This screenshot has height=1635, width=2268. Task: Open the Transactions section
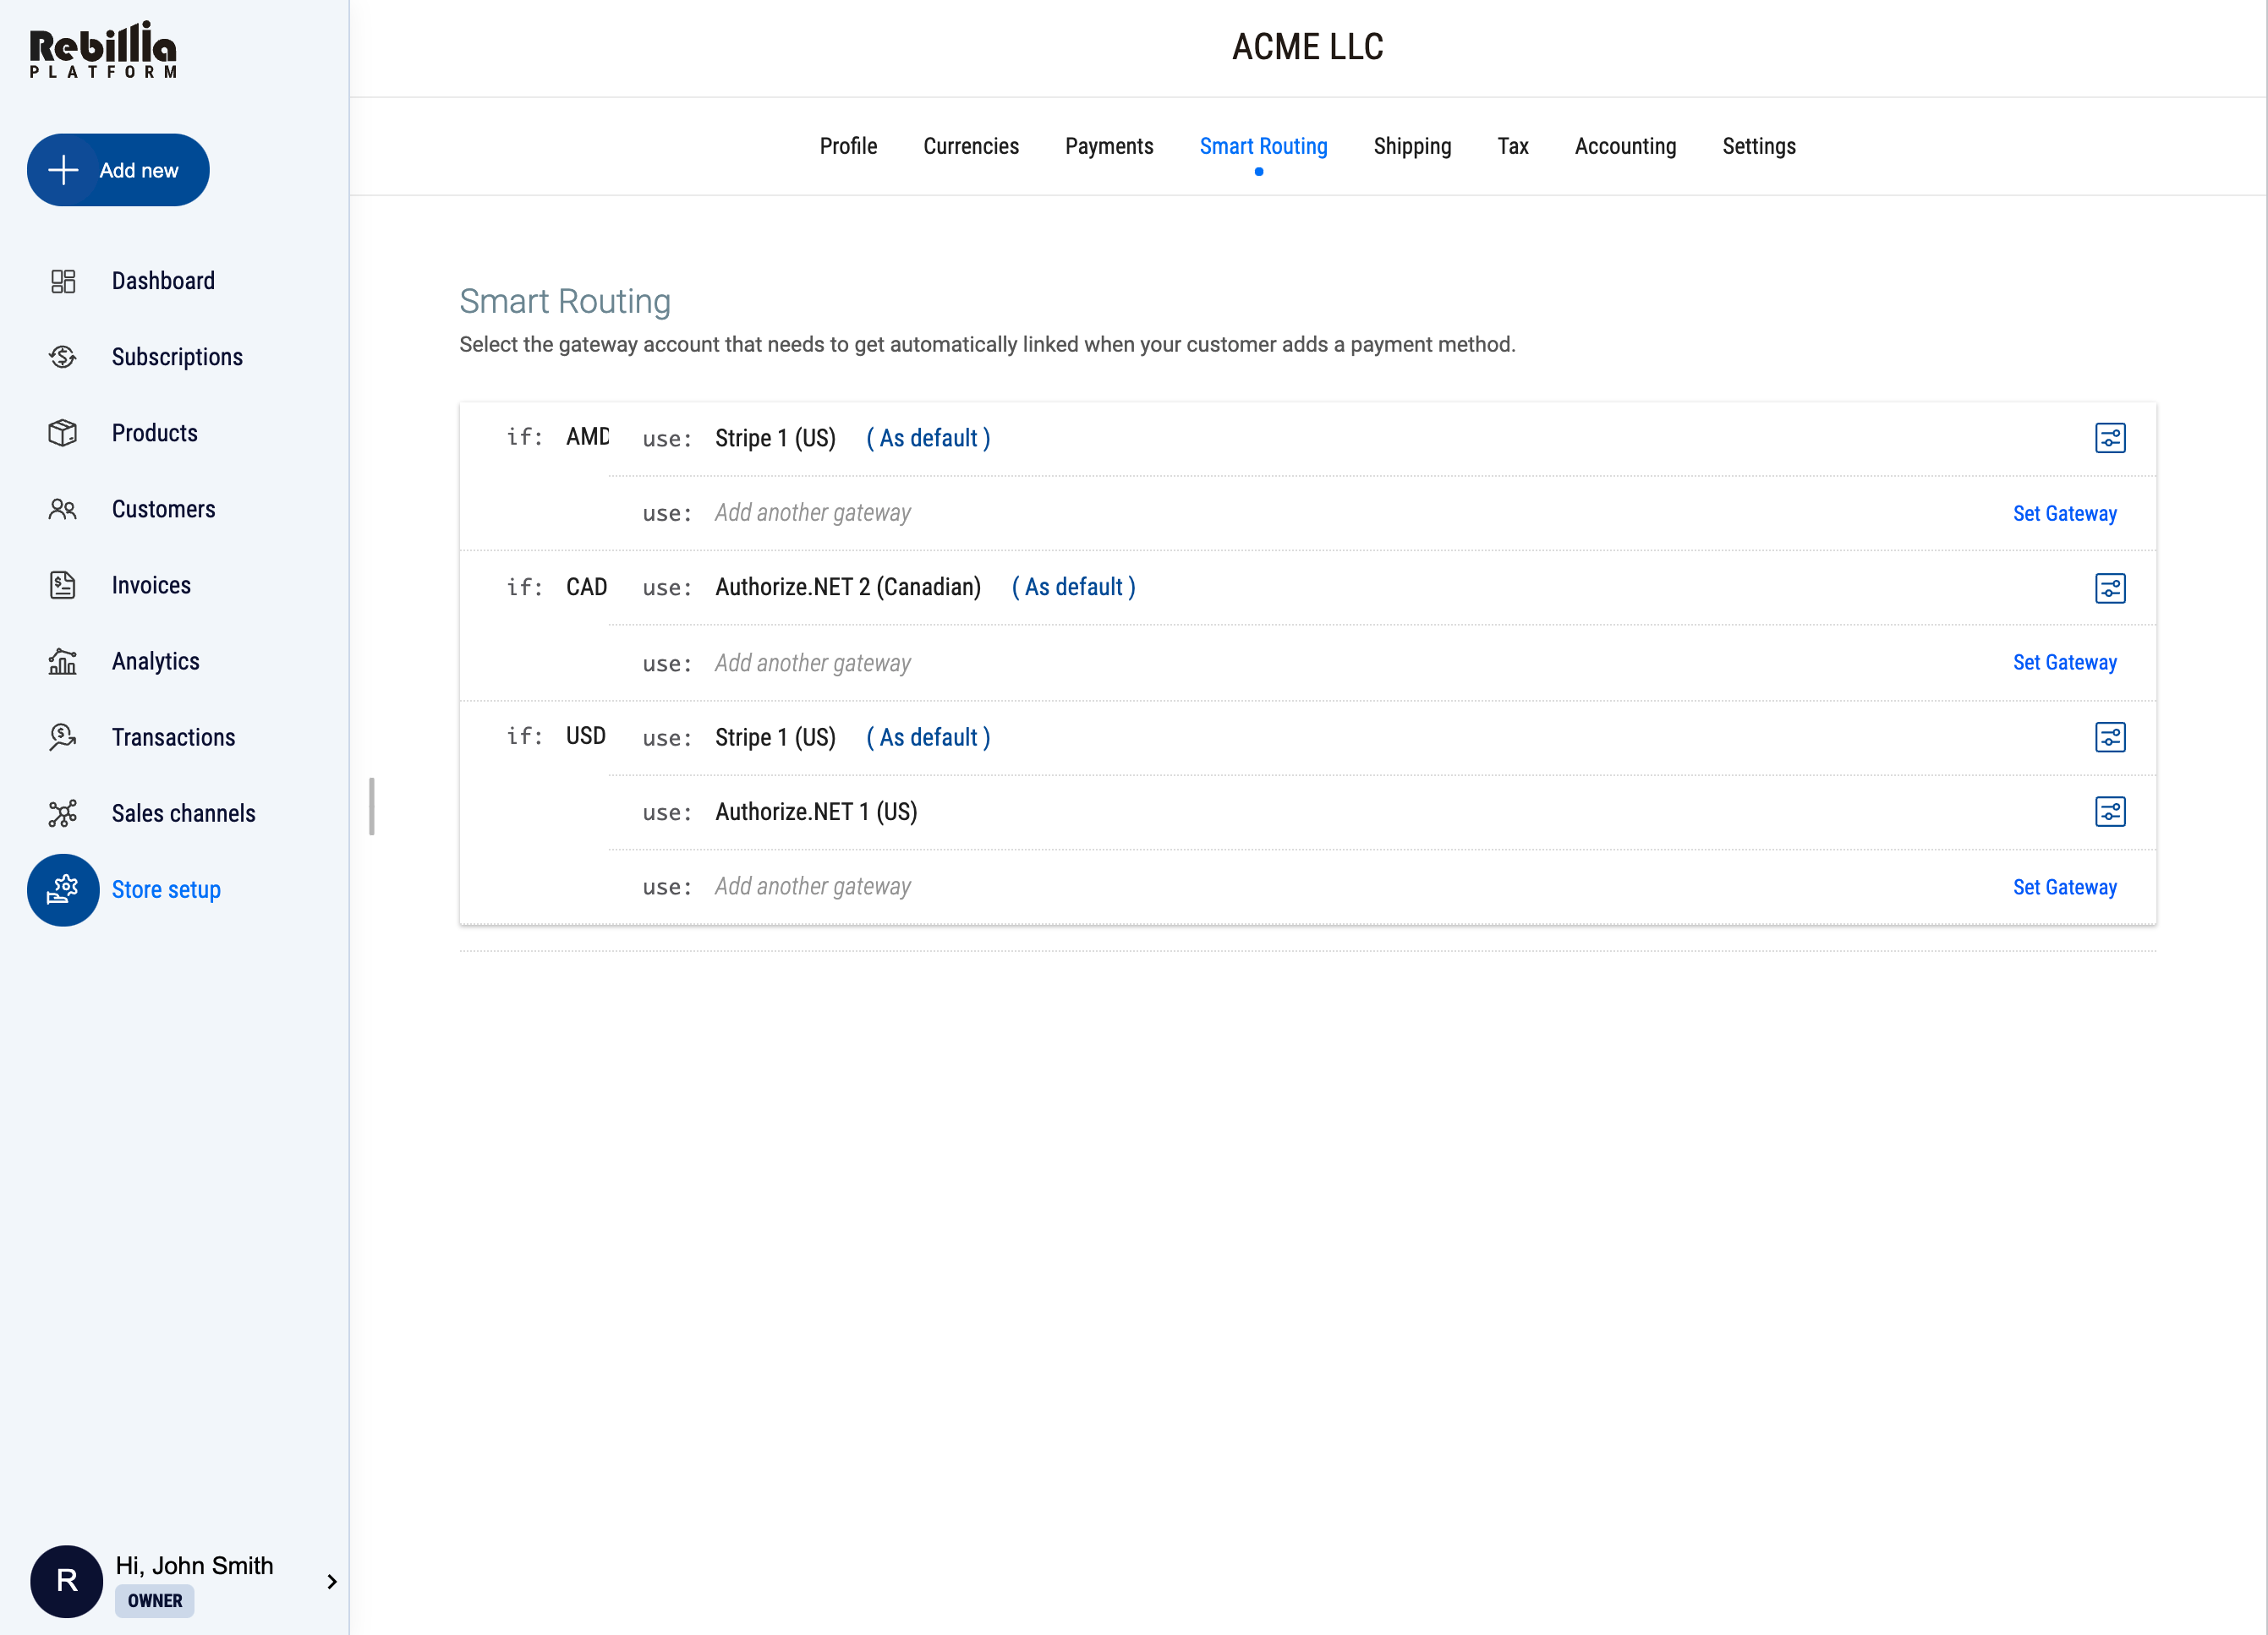click(x=173, y=737)
